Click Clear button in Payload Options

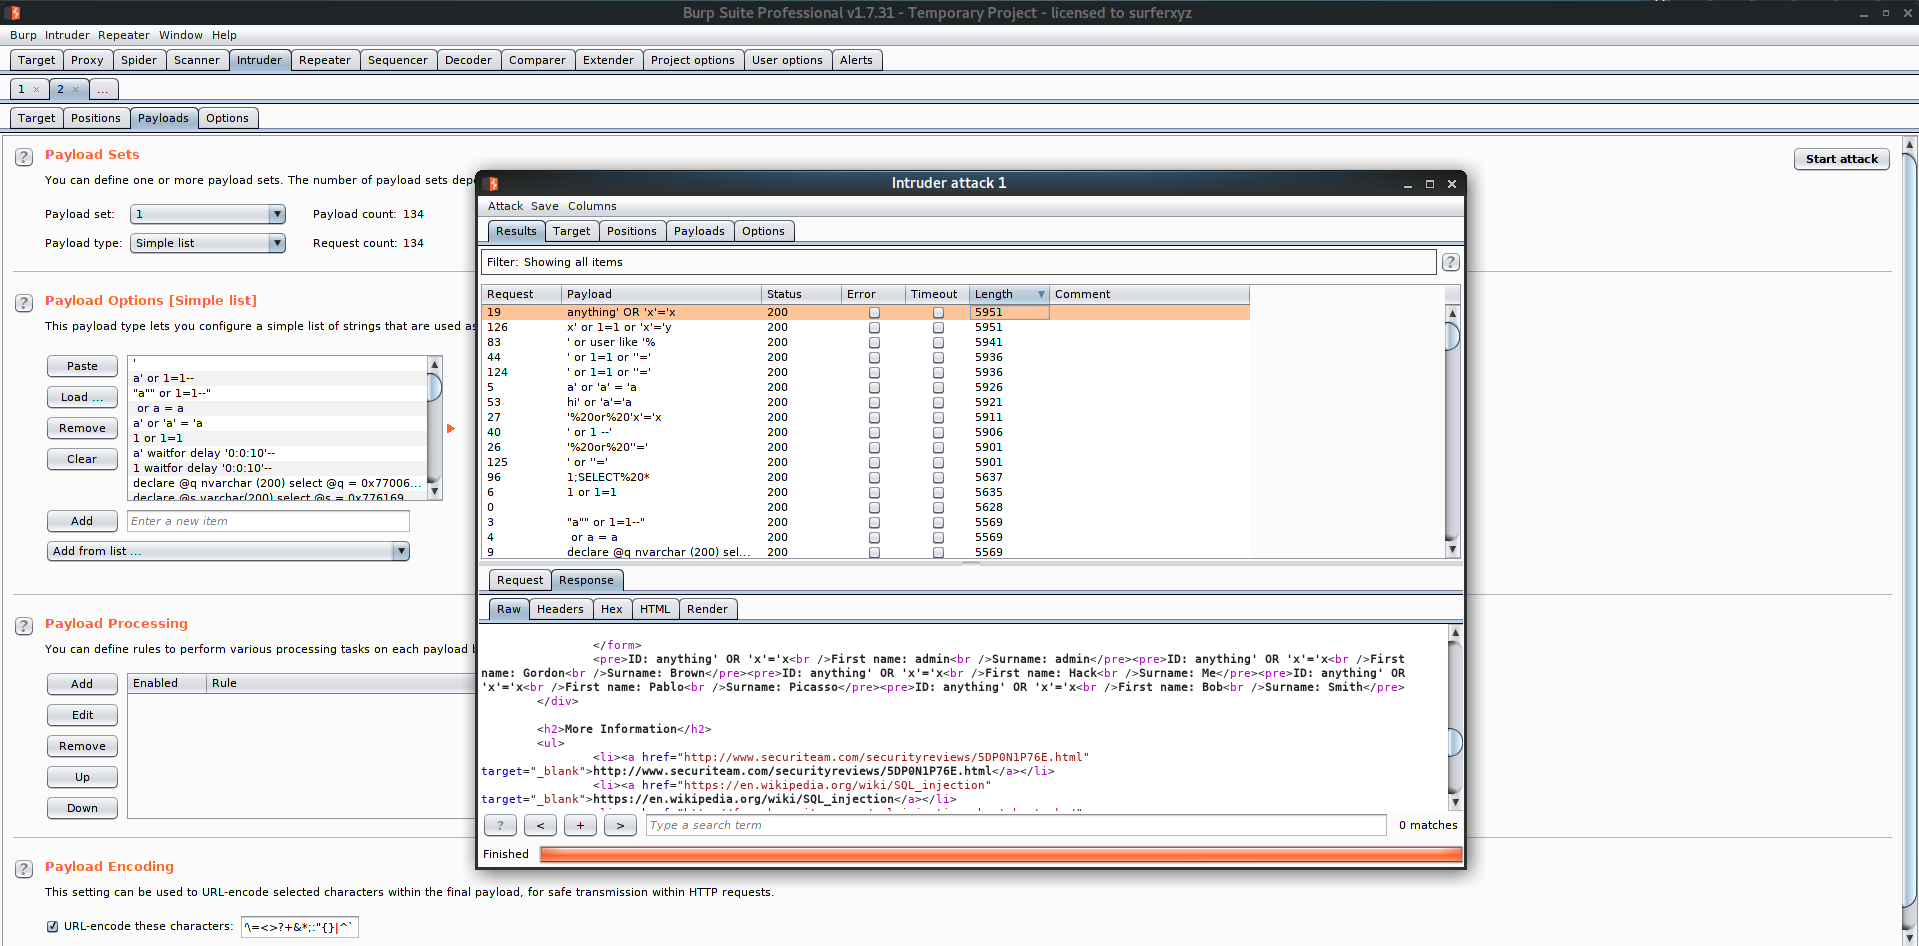pos(82,459)
